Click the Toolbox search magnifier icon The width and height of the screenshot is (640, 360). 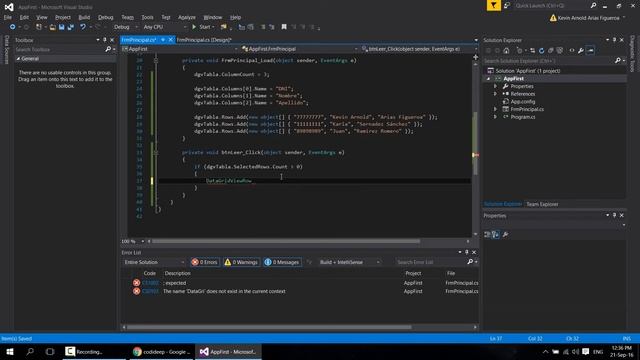click(x=108, y=49)
